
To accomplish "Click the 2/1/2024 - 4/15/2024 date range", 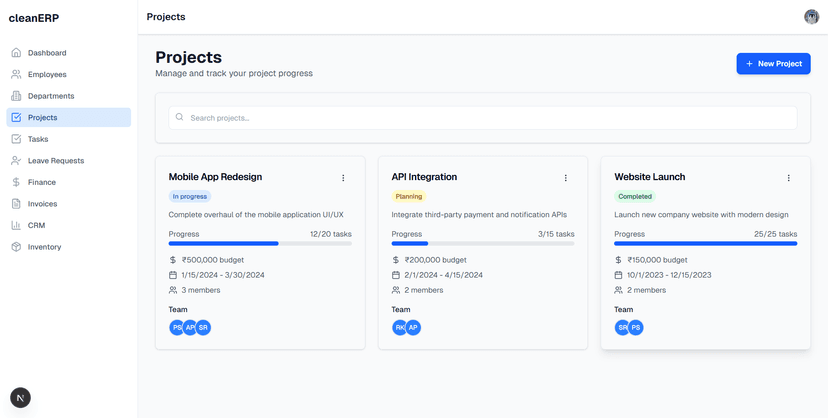I will pyautogui.click(x=444, y=275).
